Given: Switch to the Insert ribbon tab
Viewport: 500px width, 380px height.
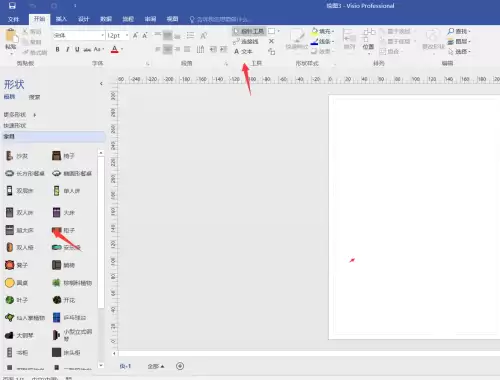Looking at the screenshot, I should [61, 19].
